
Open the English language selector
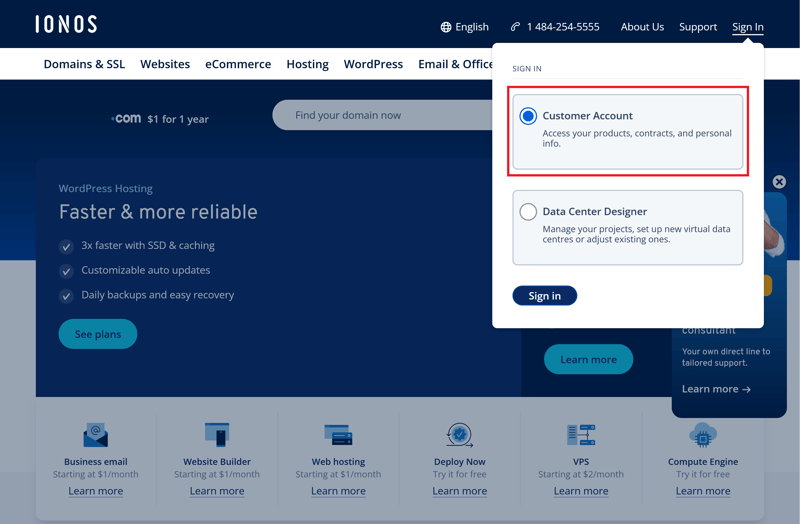point(465,27)
